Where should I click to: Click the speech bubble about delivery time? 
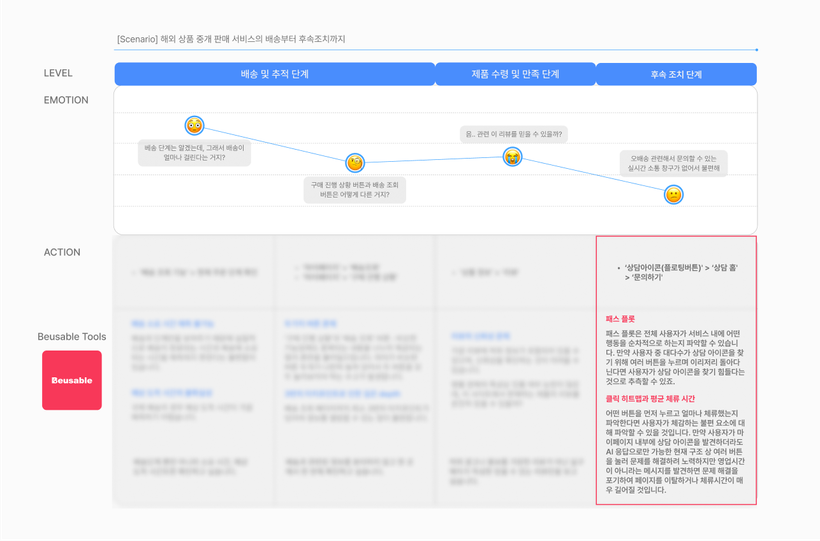194,152
